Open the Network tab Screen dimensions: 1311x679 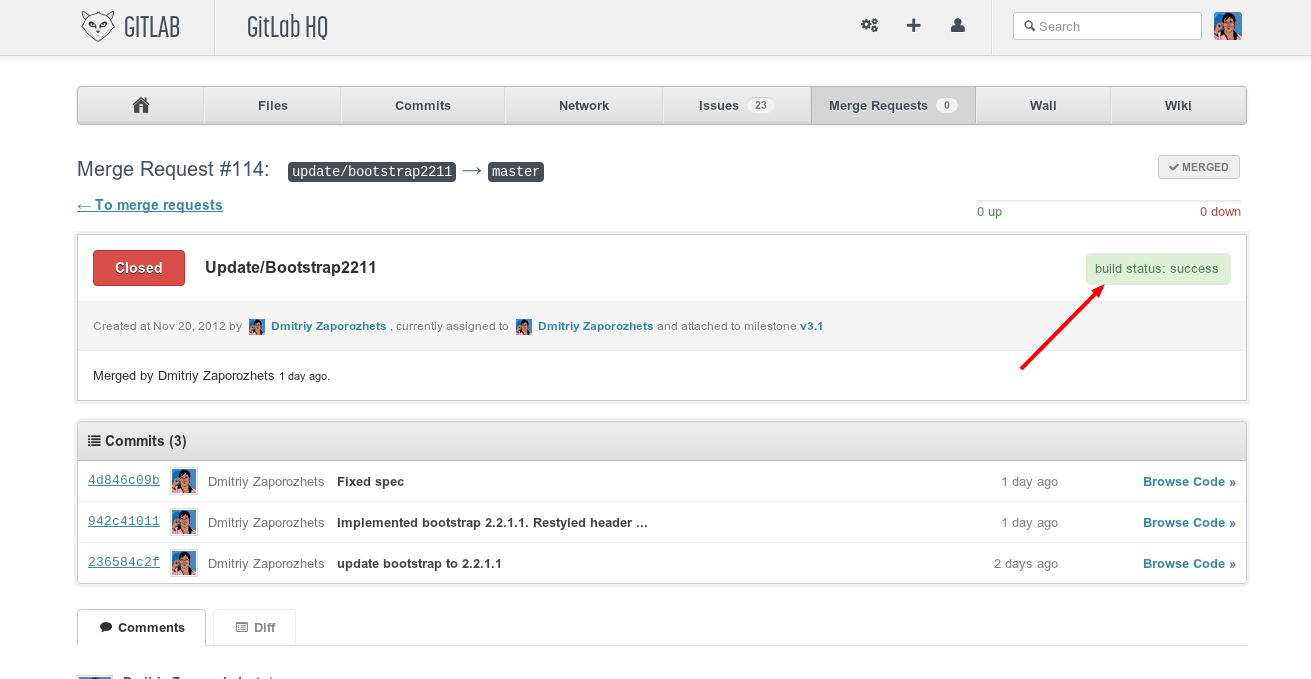pos(584,105)
